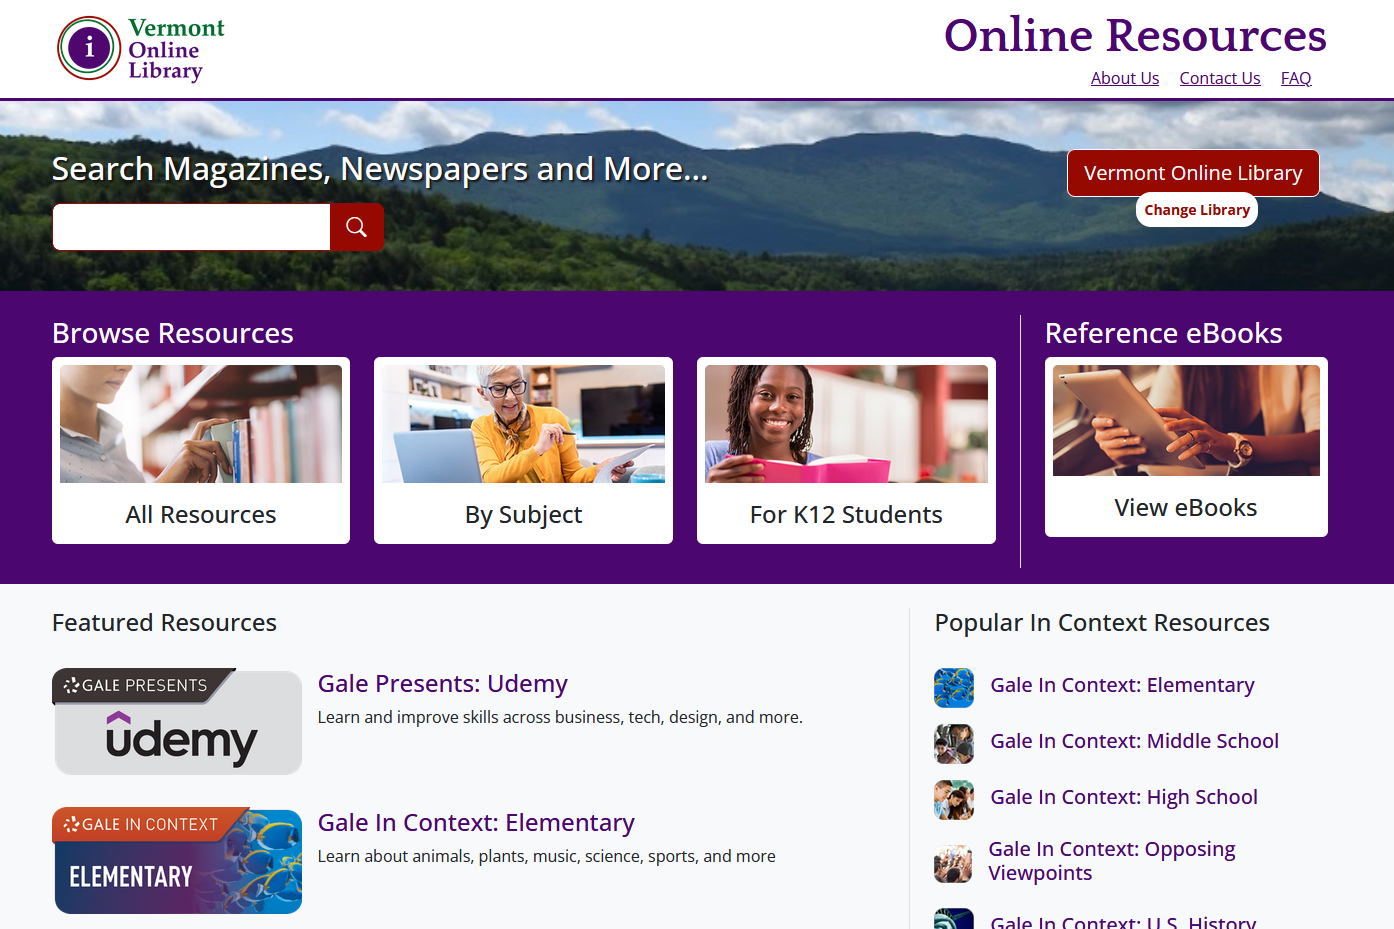Browse resources By Subject
1394x929 pixels.
click(523, 450)
